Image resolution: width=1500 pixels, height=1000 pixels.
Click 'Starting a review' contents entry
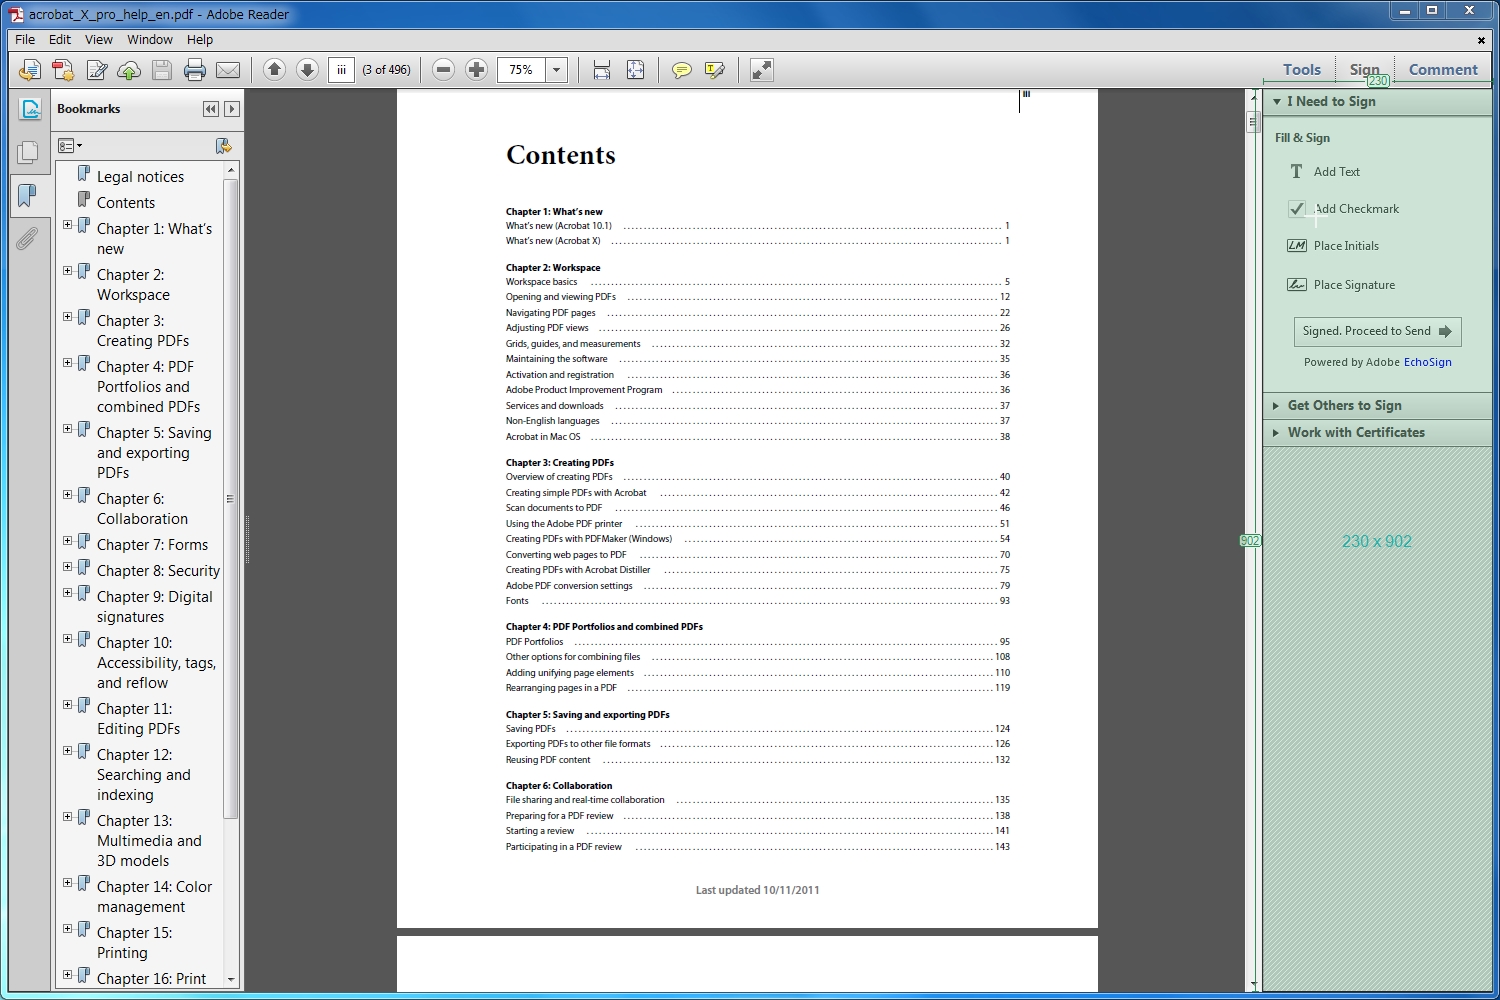540,831
